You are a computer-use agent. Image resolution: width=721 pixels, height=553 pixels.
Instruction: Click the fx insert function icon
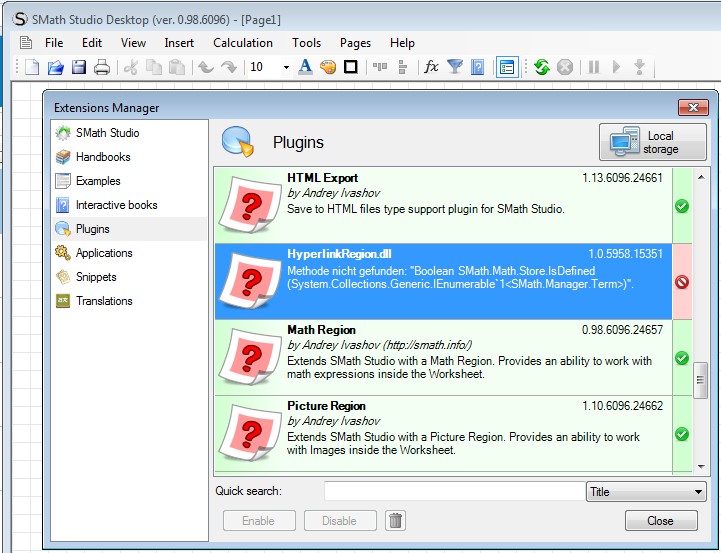click(431, 67)
